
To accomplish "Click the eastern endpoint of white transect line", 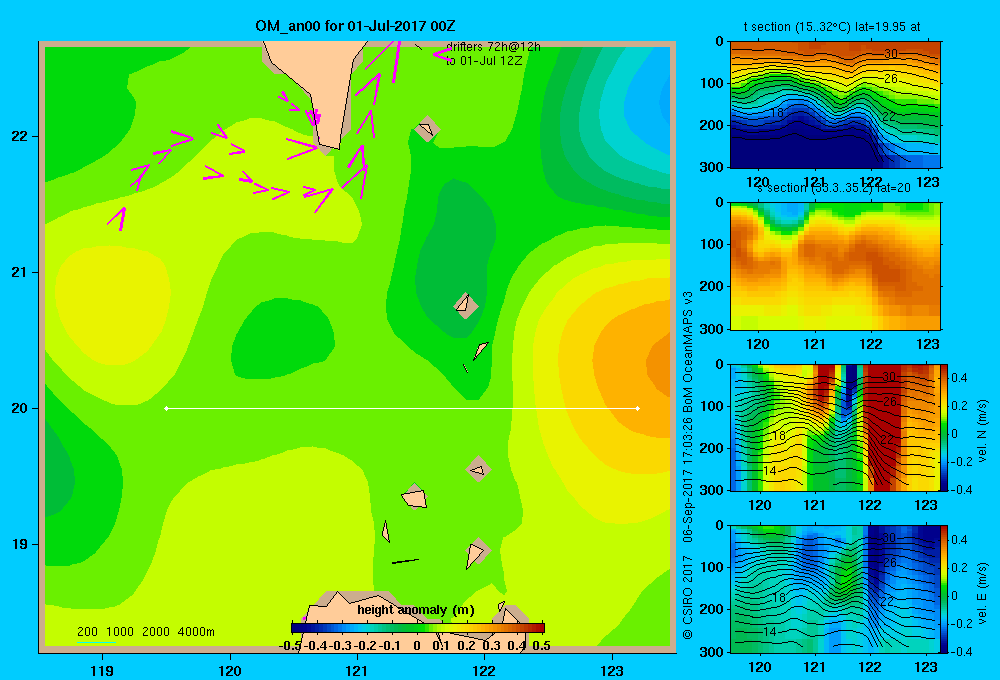I will click(638, 408).
